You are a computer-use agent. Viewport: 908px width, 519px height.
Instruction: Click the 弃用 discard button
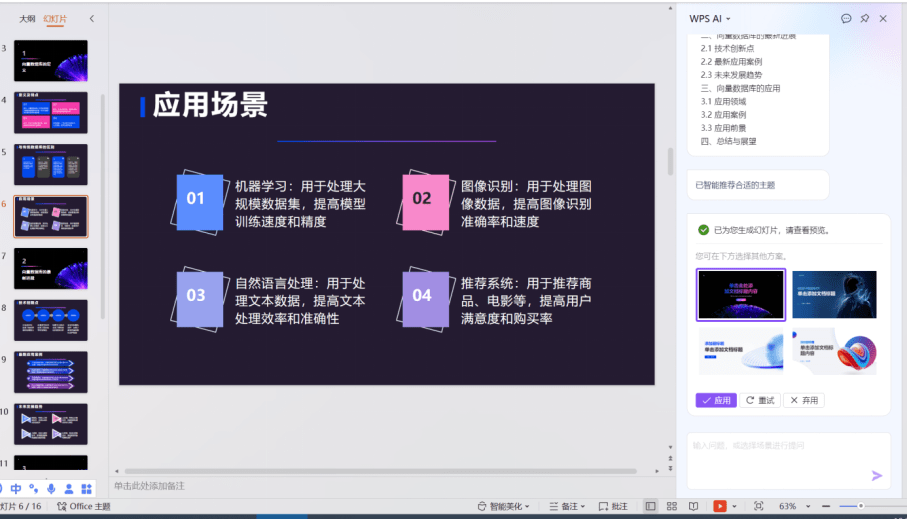pos(804,400)
